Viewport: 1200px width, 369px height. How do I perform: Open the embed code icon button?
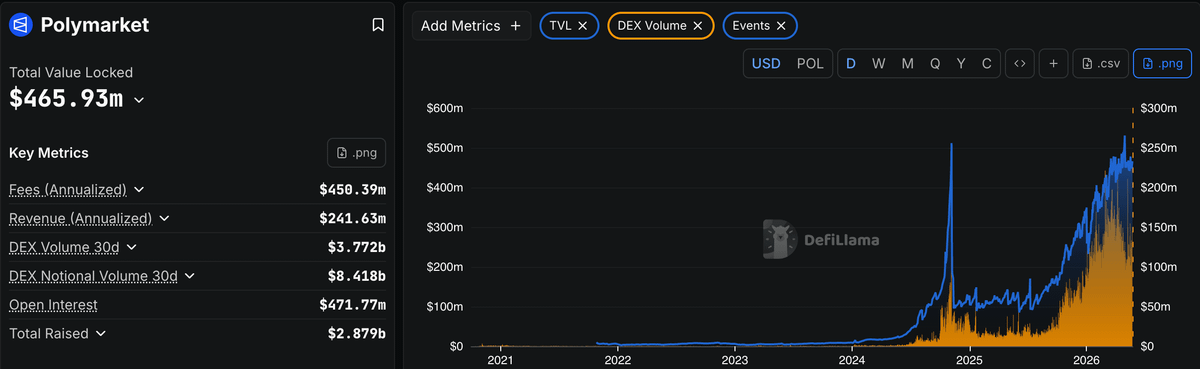[x=1019, y=64]
